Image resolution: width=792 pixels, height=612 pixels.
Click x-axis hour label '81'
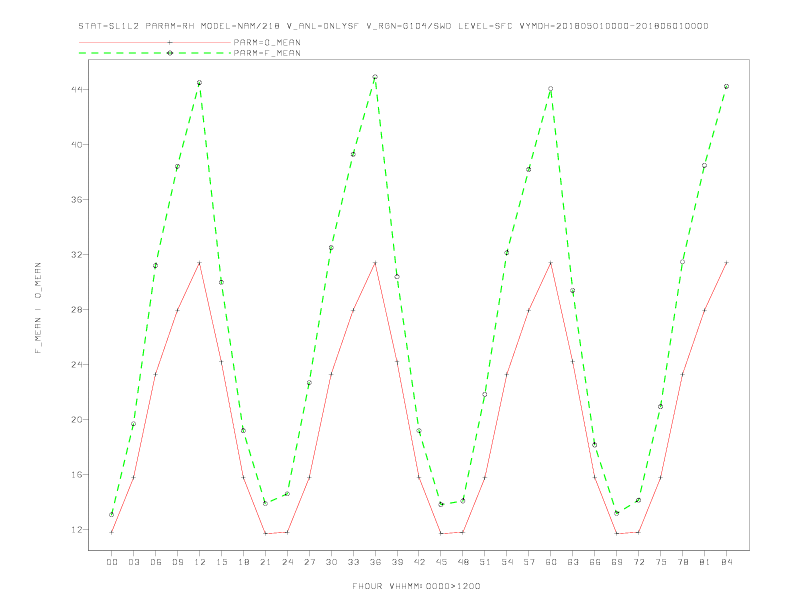705,562
